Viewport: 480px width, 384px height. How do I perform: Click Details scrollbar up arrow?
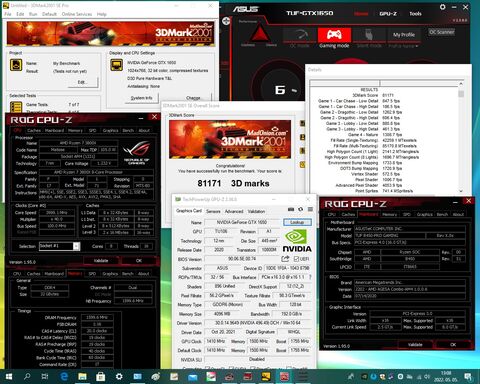pos(461,84)
